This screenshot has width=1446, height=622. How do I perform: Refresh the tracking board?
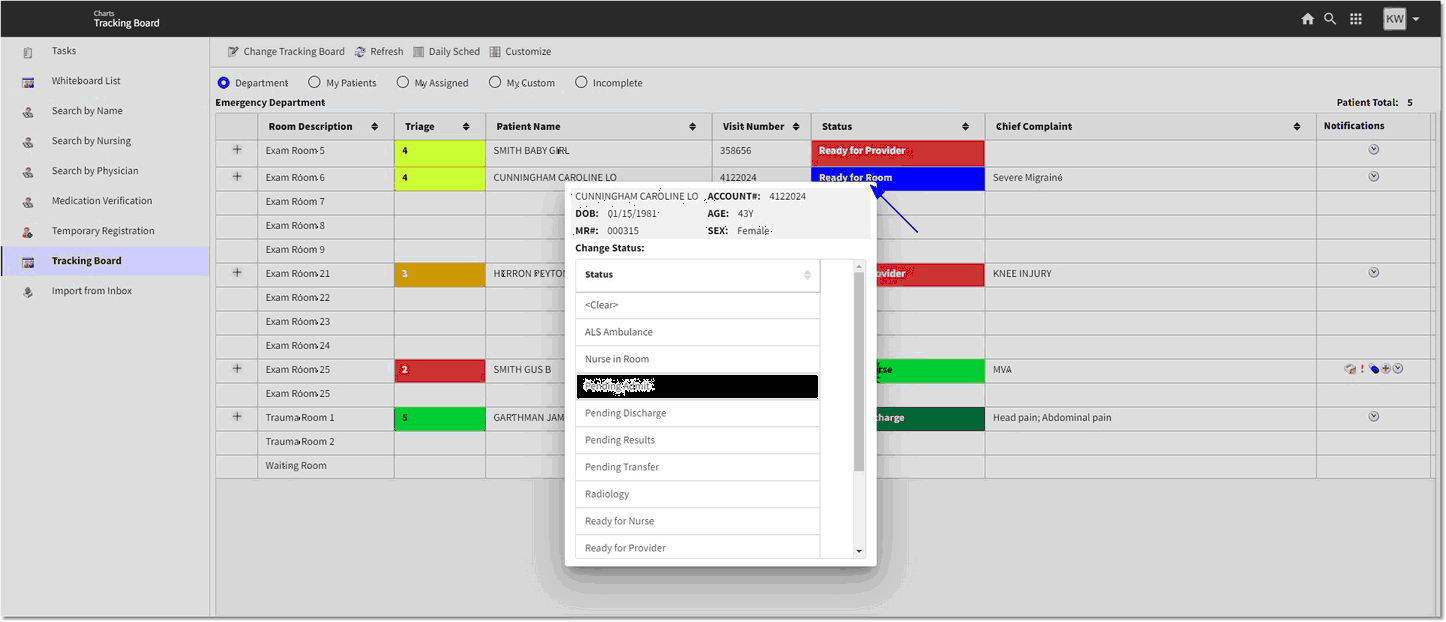[379, 51]
